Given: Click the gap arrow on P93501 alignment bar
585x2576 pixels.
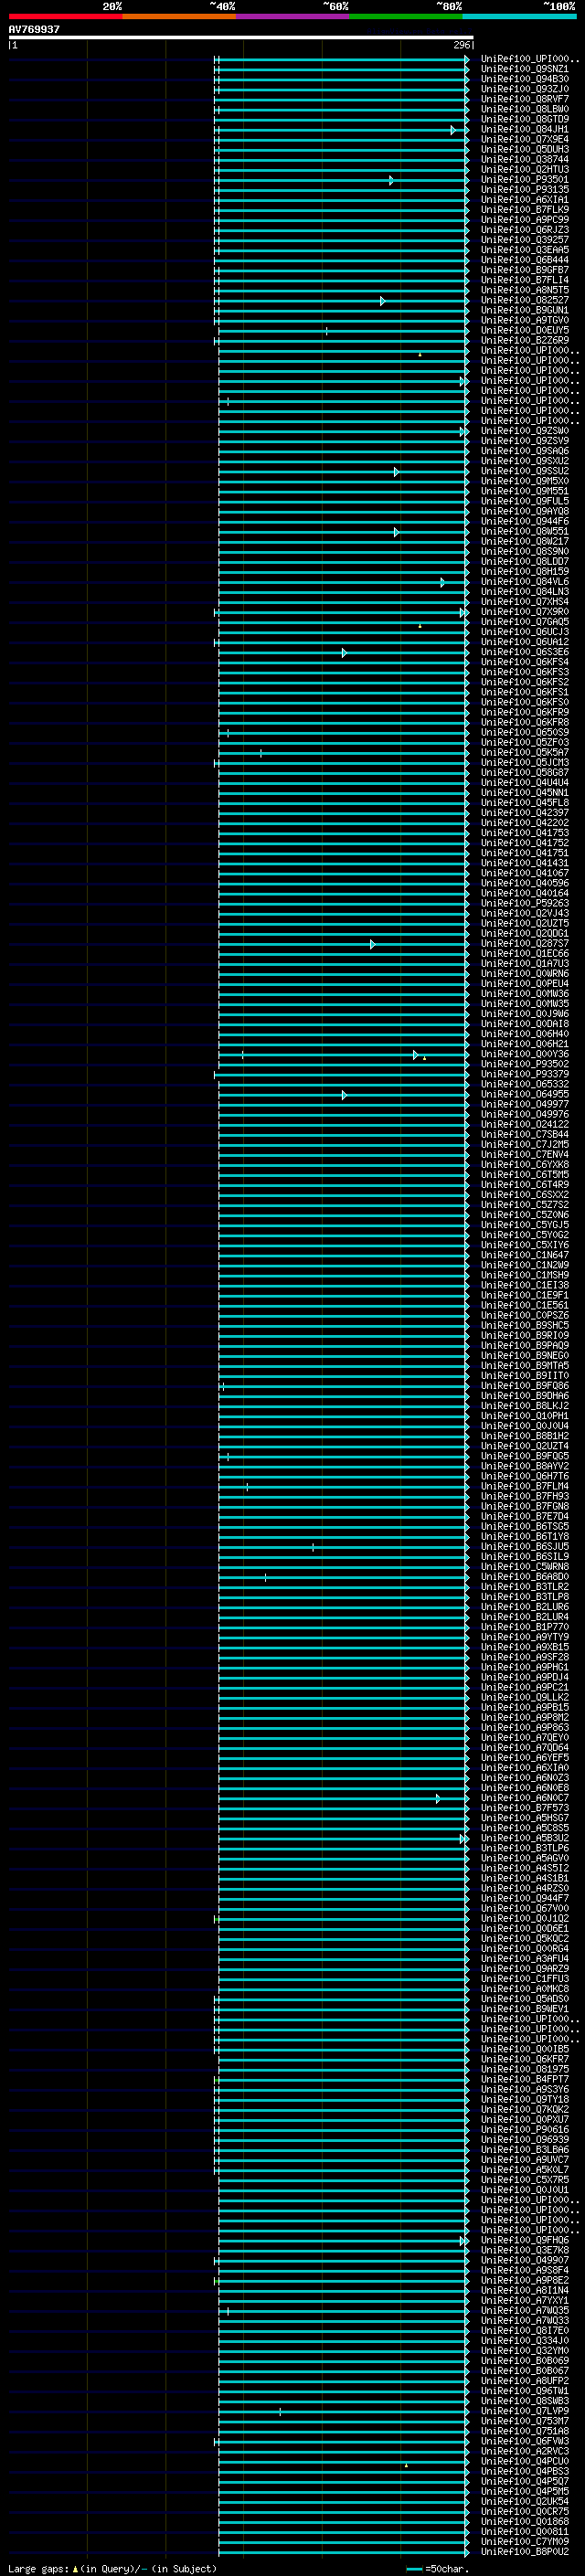Looking at the screenshot, I should pos(391,181).
